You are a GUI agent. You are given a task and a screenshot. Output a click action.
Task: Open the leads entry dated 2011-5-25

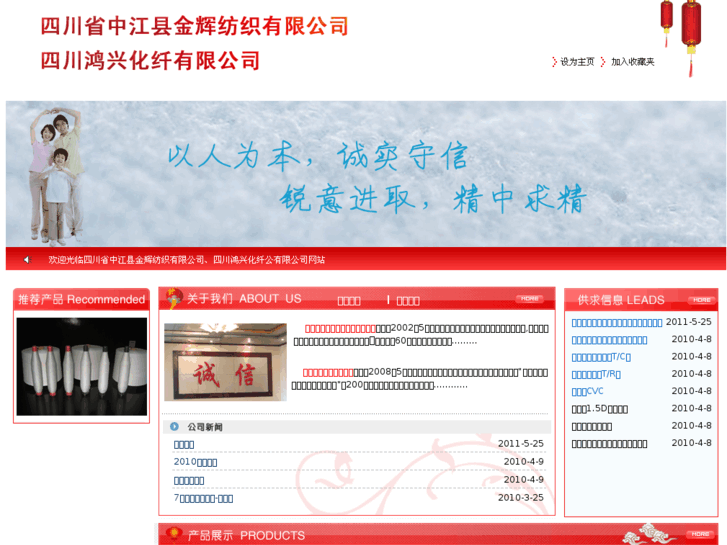[617, 322]
